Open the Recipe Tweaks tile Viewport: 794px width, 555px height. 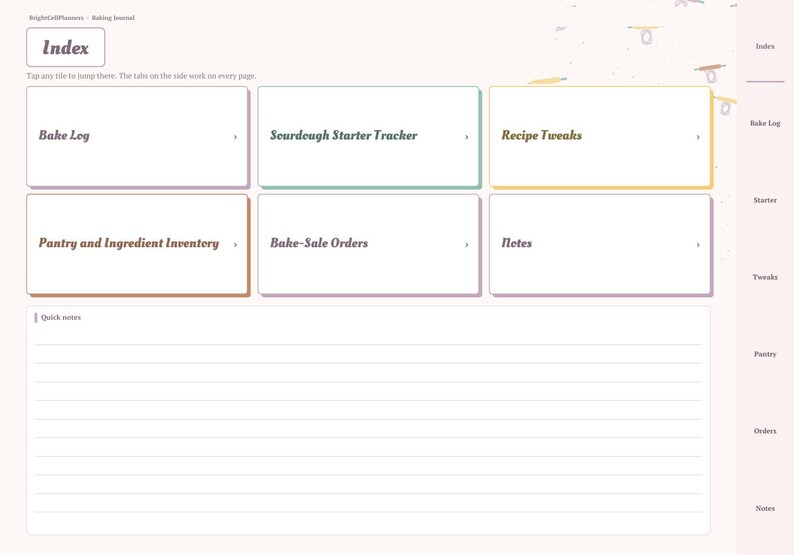[x=600, y=136]
